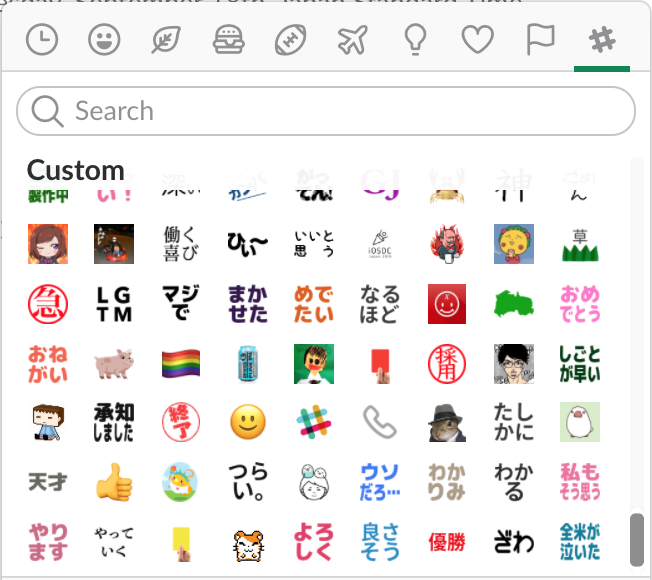Choose the green grass 草 emoji
Viewport: 652px width, 580px height.
(580, 244)
